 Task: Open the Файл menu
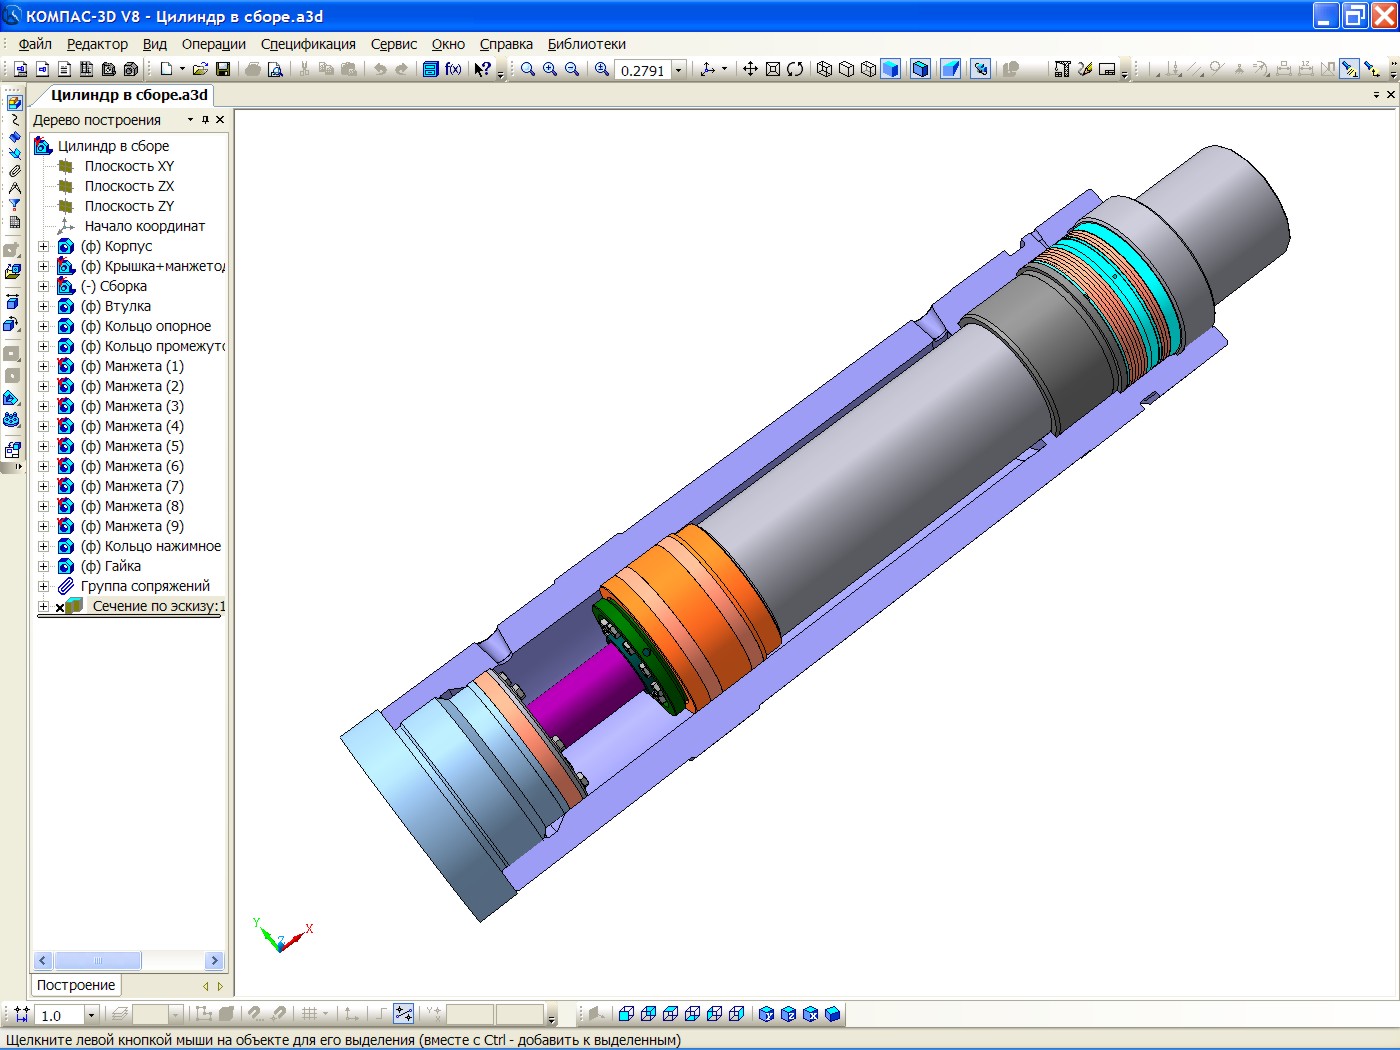pyautogui.click(x=35, y=44)
